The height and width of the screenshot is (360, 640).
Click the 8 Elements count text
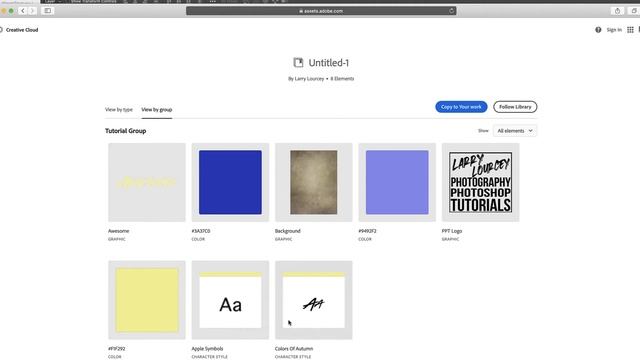pos(342,78)
